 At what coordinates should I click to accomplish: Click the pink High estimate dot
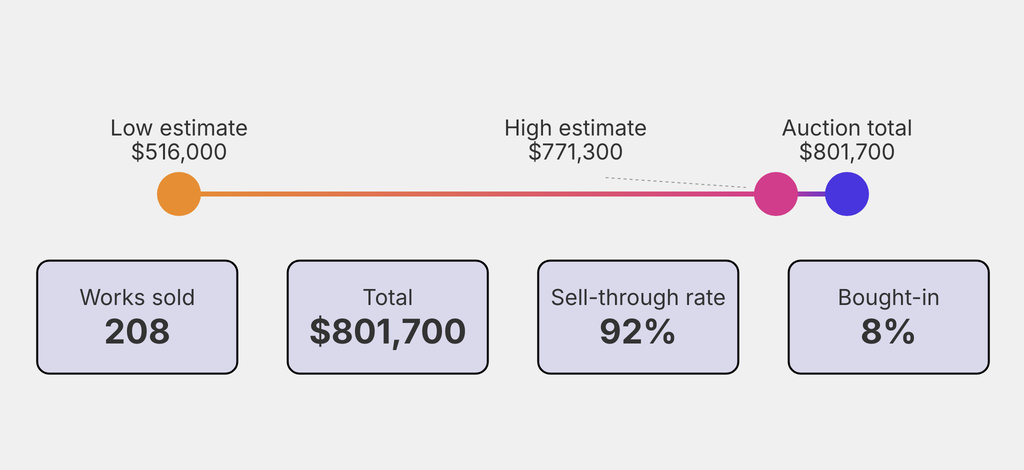[775, 194]
